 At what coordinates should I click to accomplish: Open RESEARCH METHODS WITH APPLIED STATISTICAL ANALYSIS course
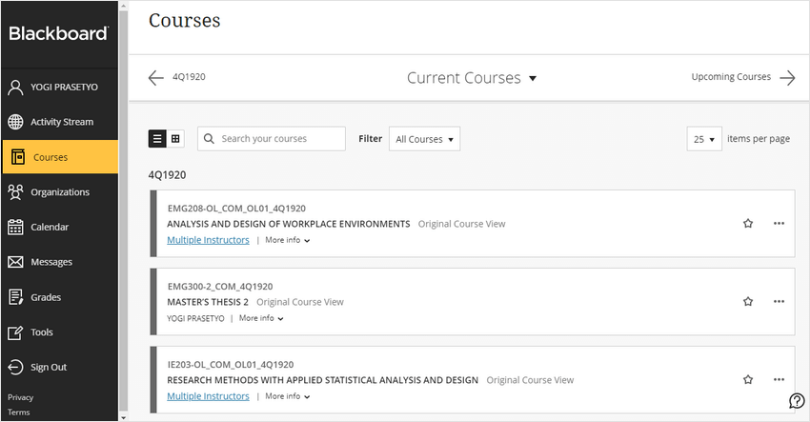pos(322,380)
